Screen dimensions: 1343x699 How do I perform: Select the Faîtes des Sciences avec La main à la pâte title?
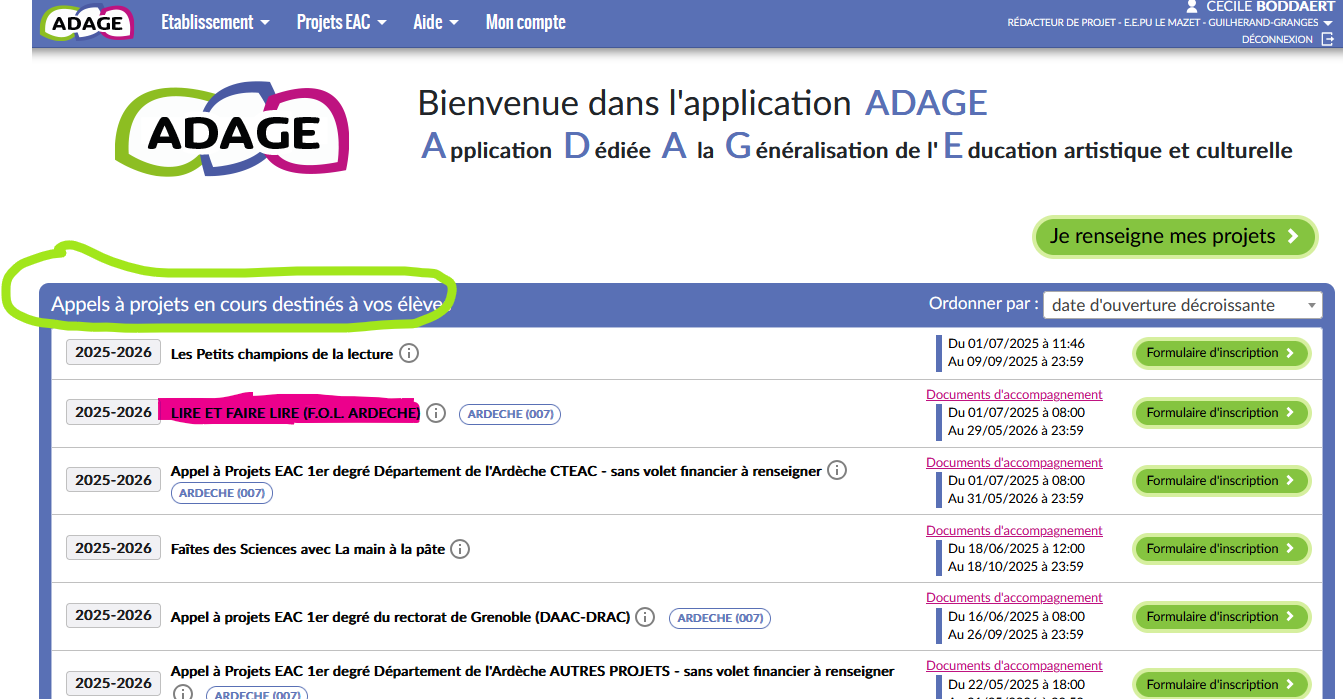308,549
